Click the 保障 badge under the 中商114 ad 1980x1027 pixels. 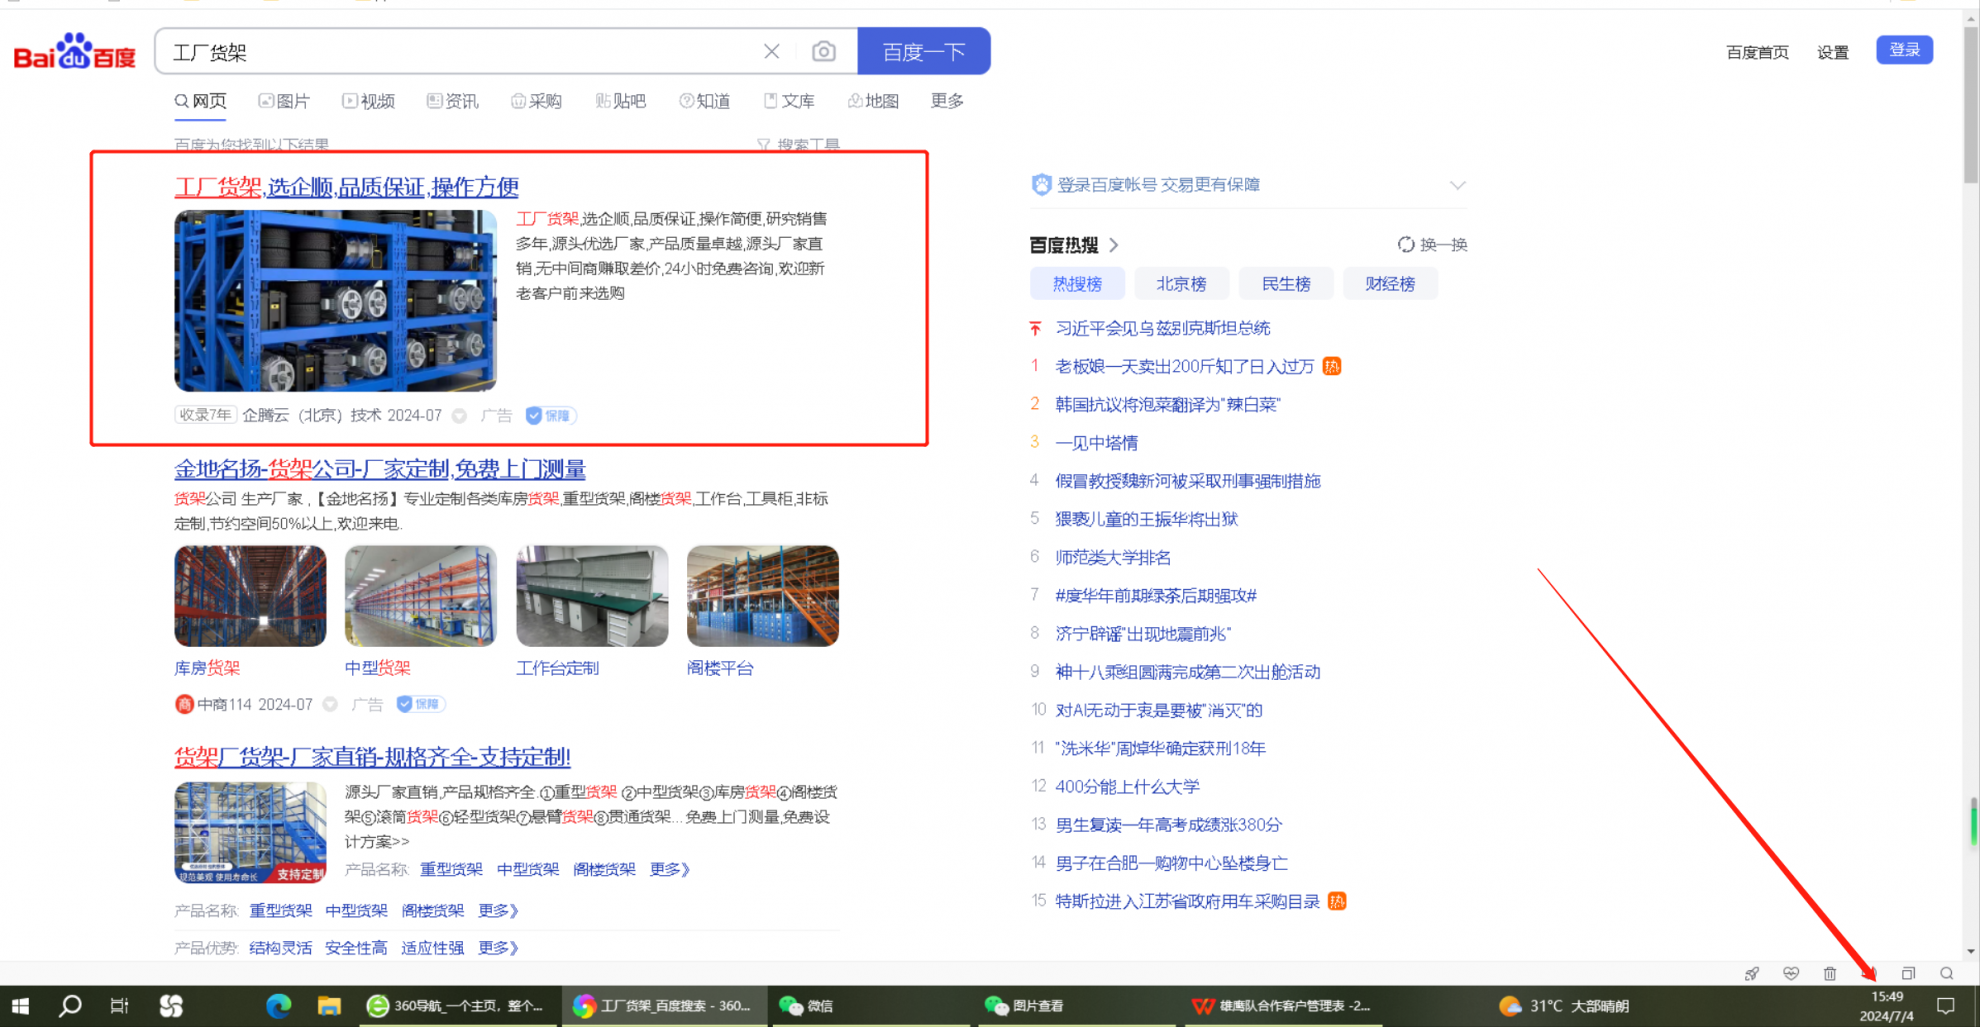(x=420, y=704)
